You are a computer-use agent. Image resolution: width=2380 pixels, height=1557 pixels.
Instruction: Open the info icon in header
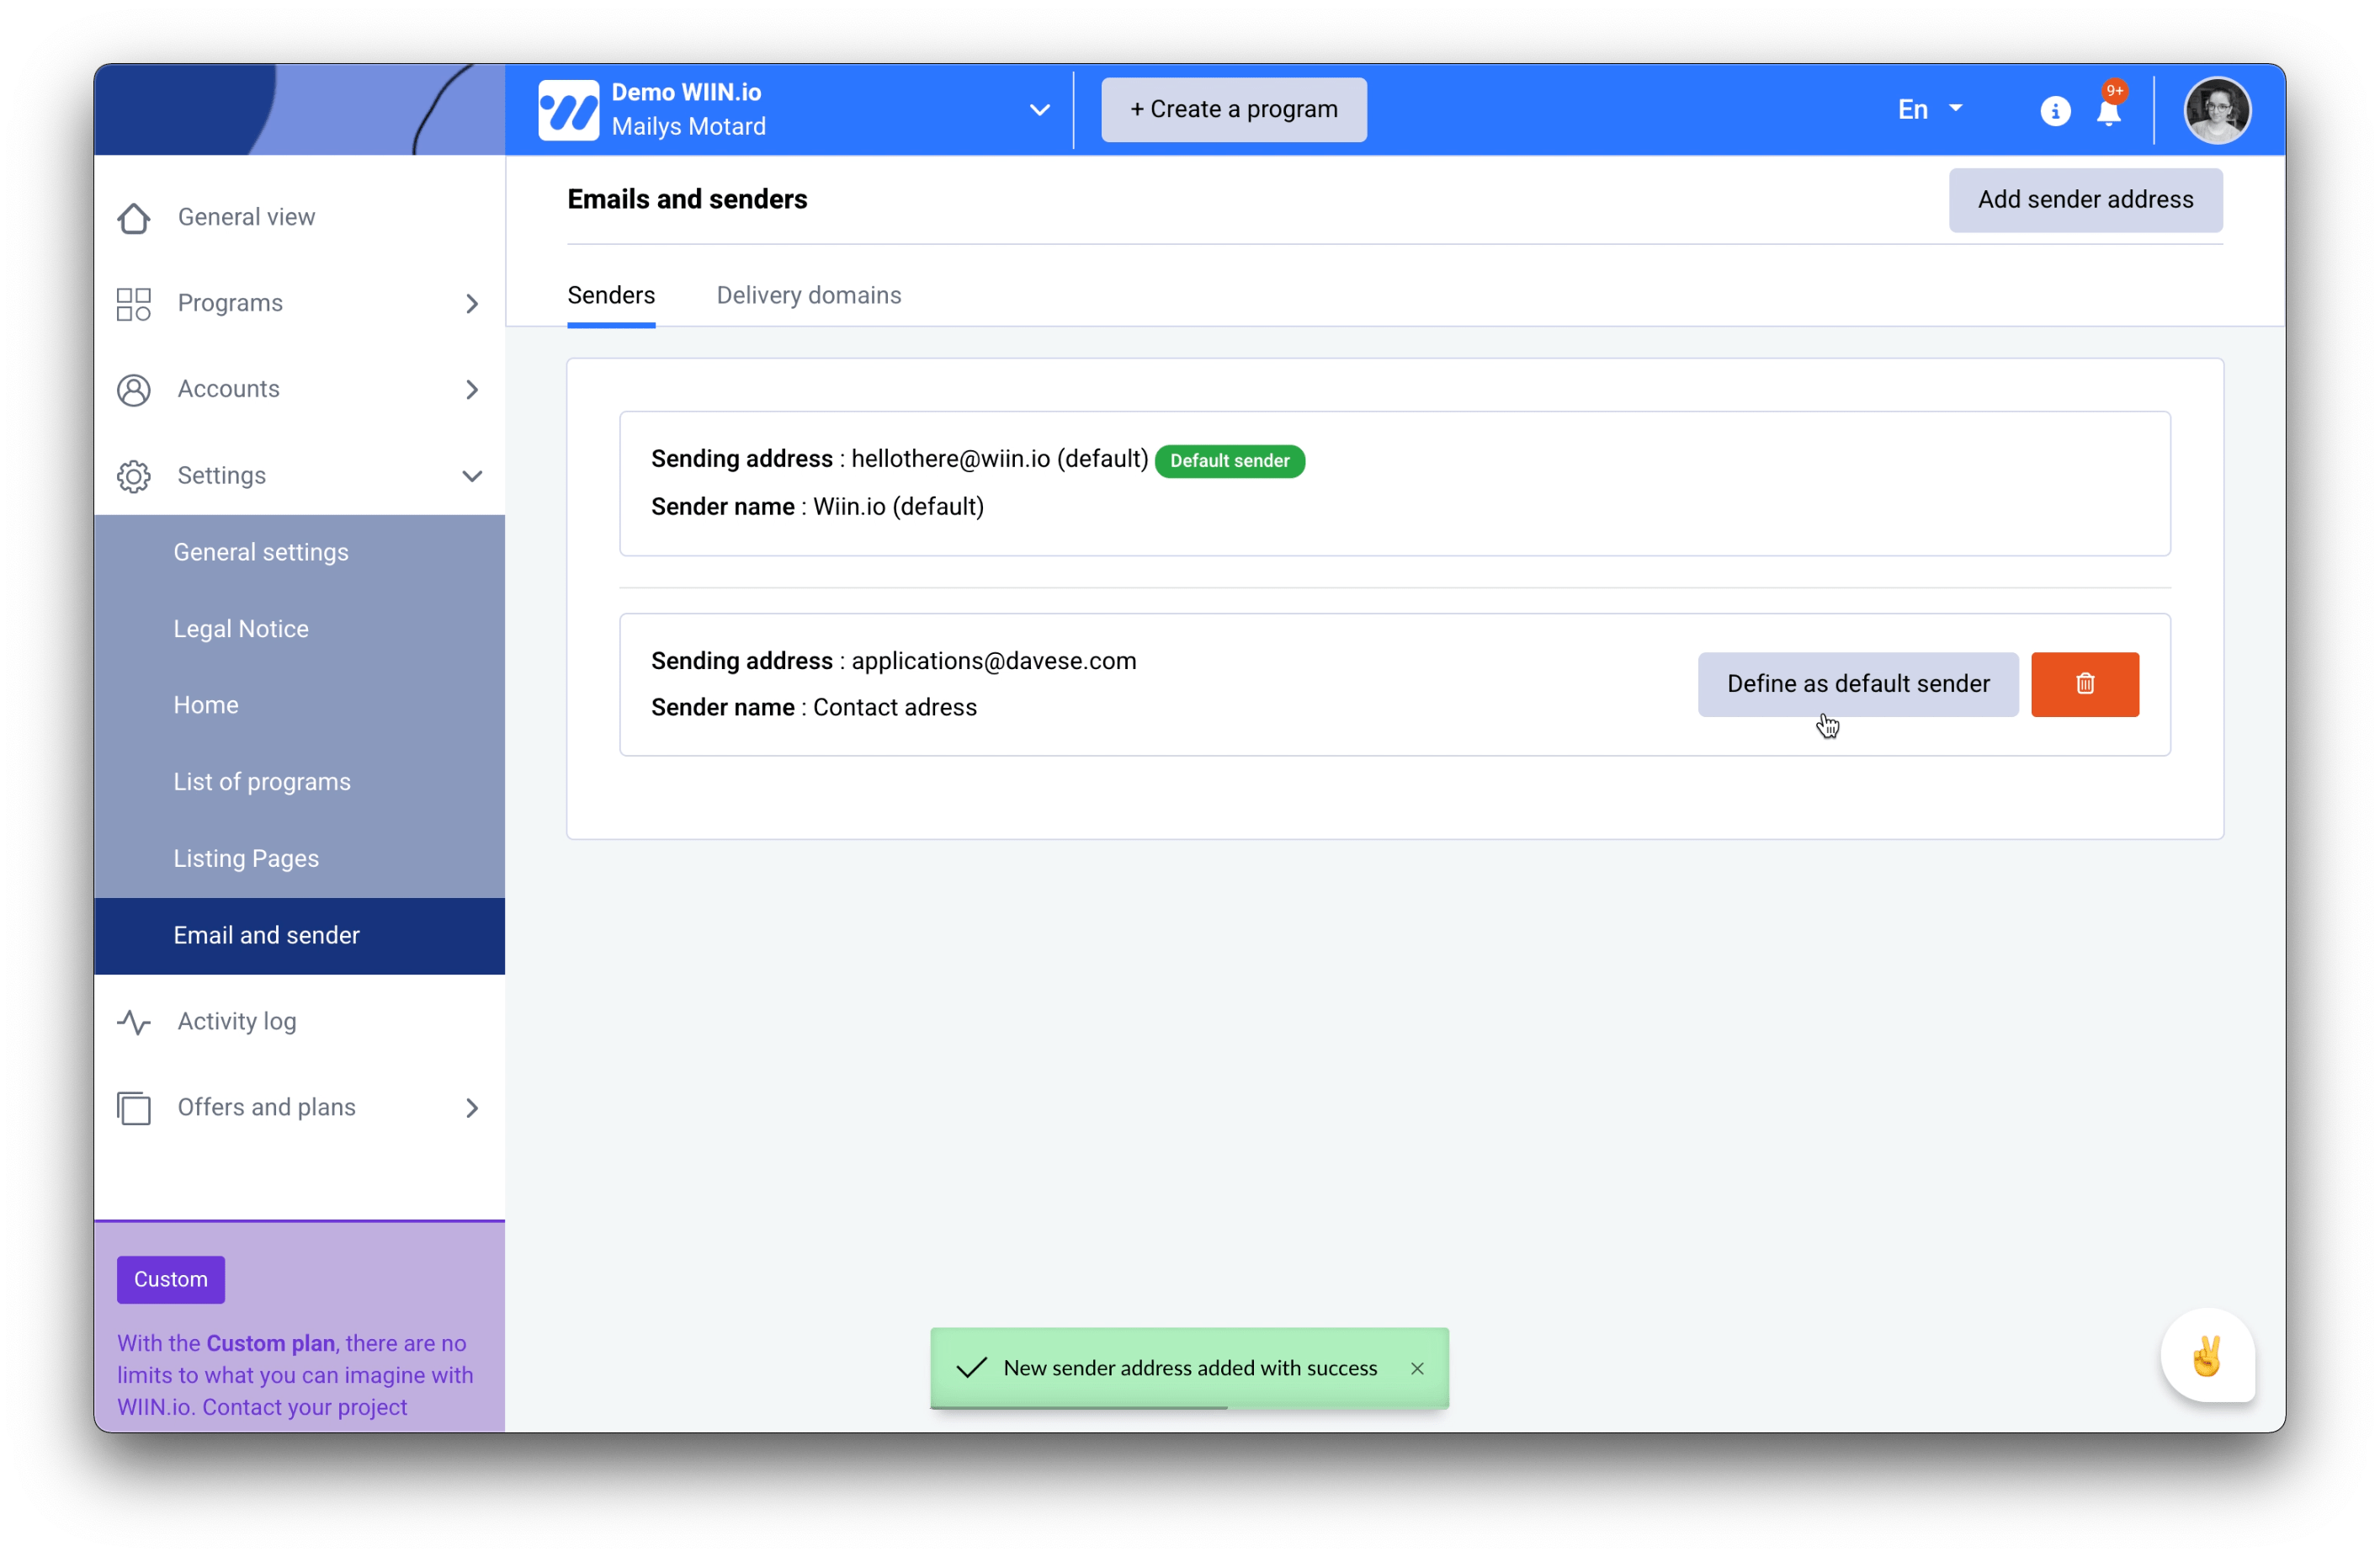pos(2055,111)
